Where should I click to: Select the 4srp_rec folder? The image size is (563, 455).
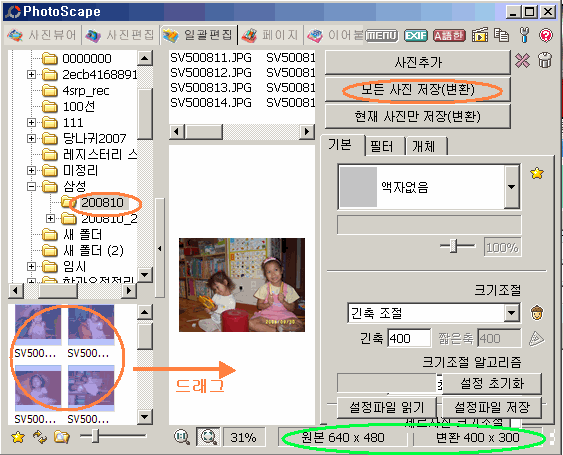(x=86, y=90)
